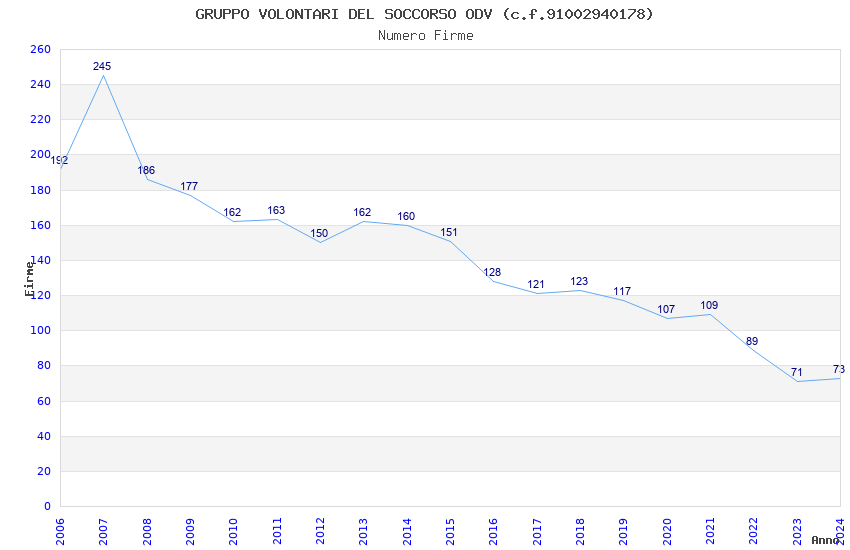Click the data label 177
850x550 pixels.
click(x=189, y=186)
